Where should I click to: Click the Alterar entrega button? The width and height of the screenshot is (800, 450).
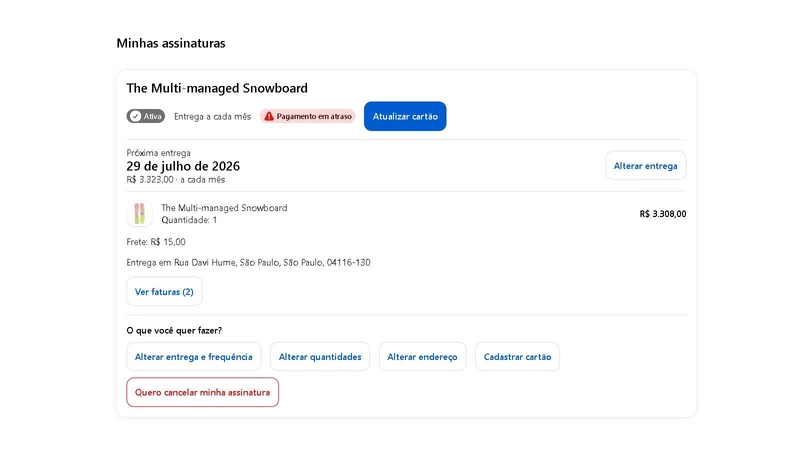click(645, 166)
